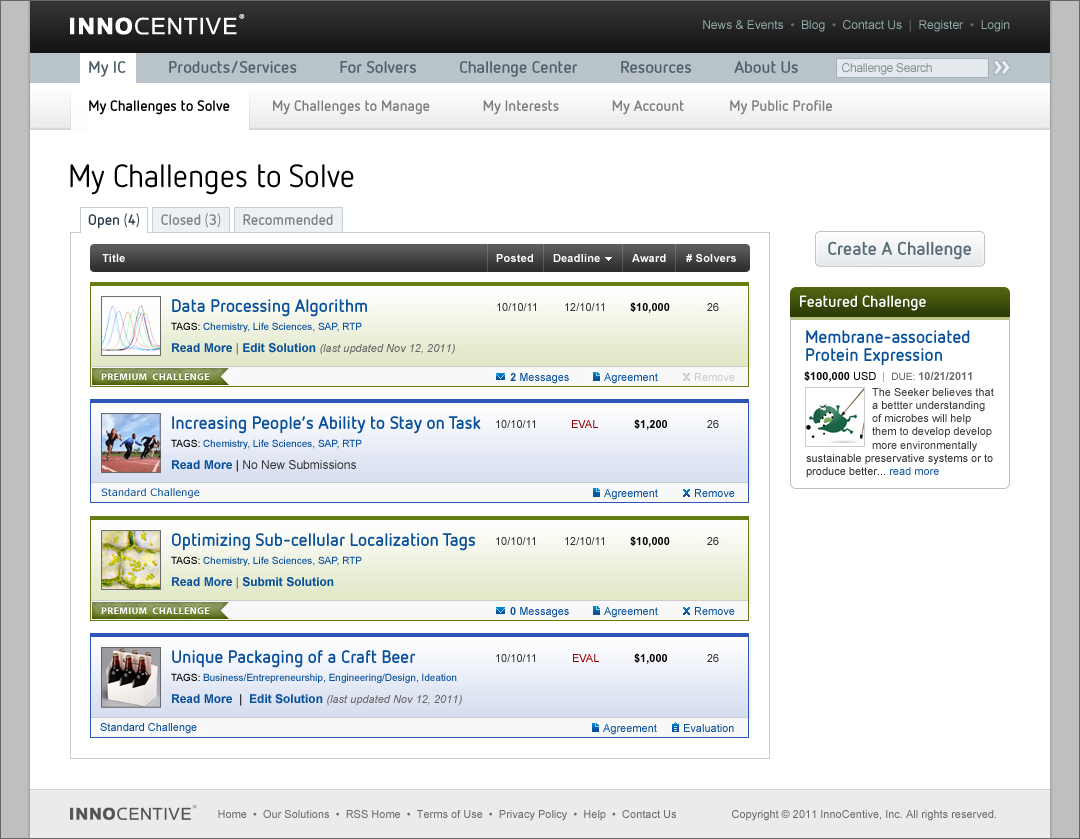1080x839 pixels.
Task: Click Evaluation clipboard icon in Craft Beer row
Action: tap(675, 727)
